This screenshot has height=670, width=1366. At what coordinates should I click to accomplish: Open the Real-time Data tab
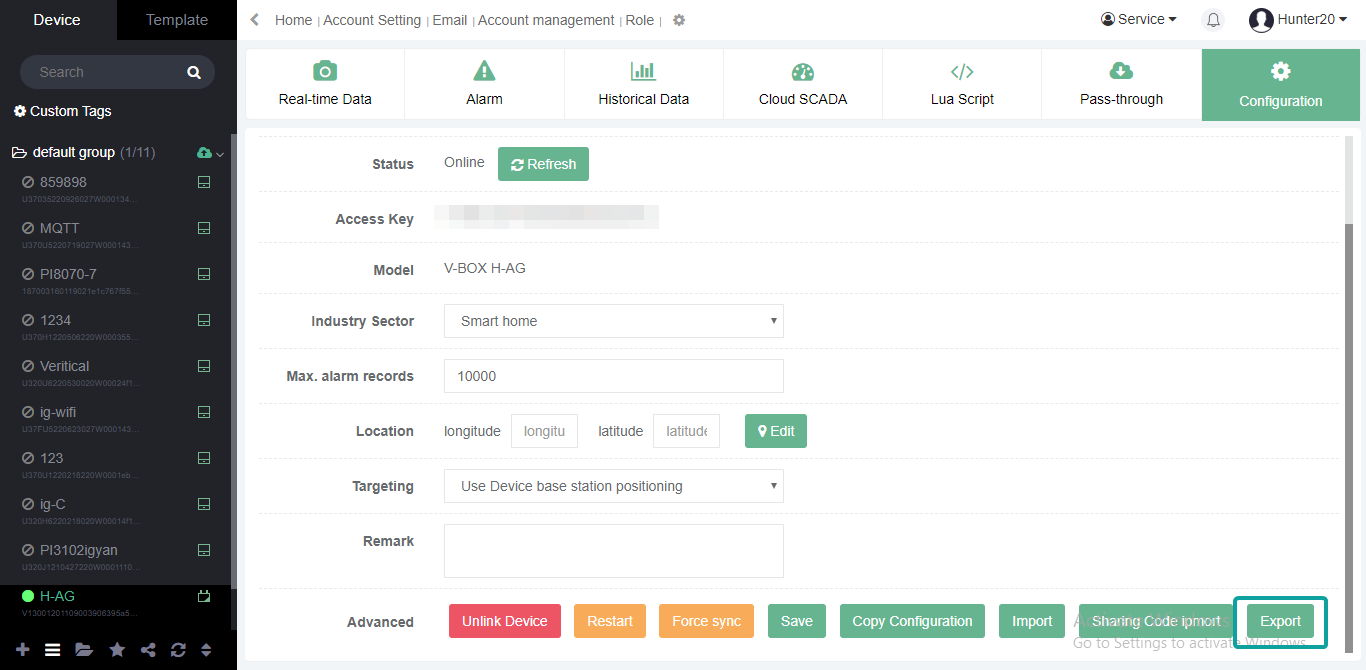tap(325, 84)
